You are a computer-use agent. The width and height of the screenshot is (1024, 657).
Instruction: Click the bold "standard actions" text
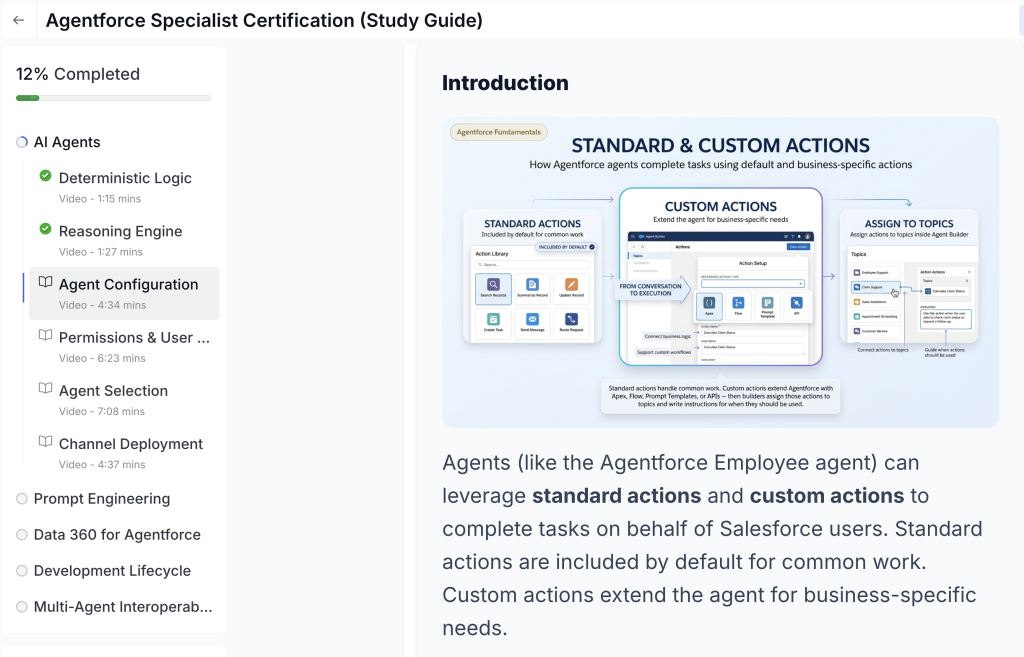click(x=616, y=496)
